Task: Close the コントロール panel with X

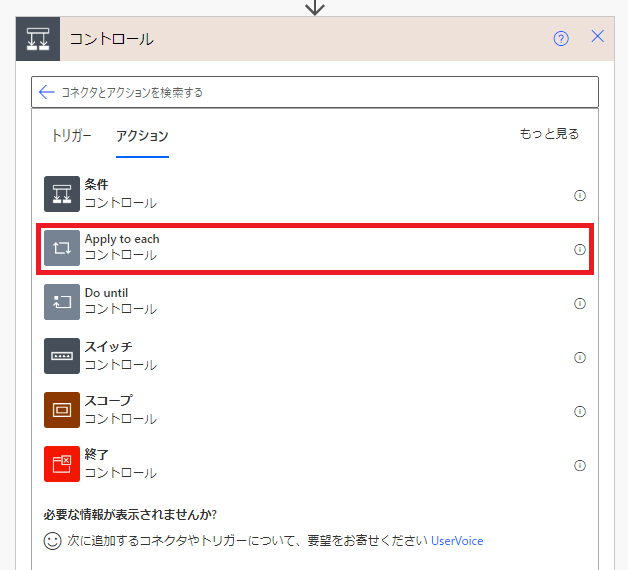Action: 598,36
